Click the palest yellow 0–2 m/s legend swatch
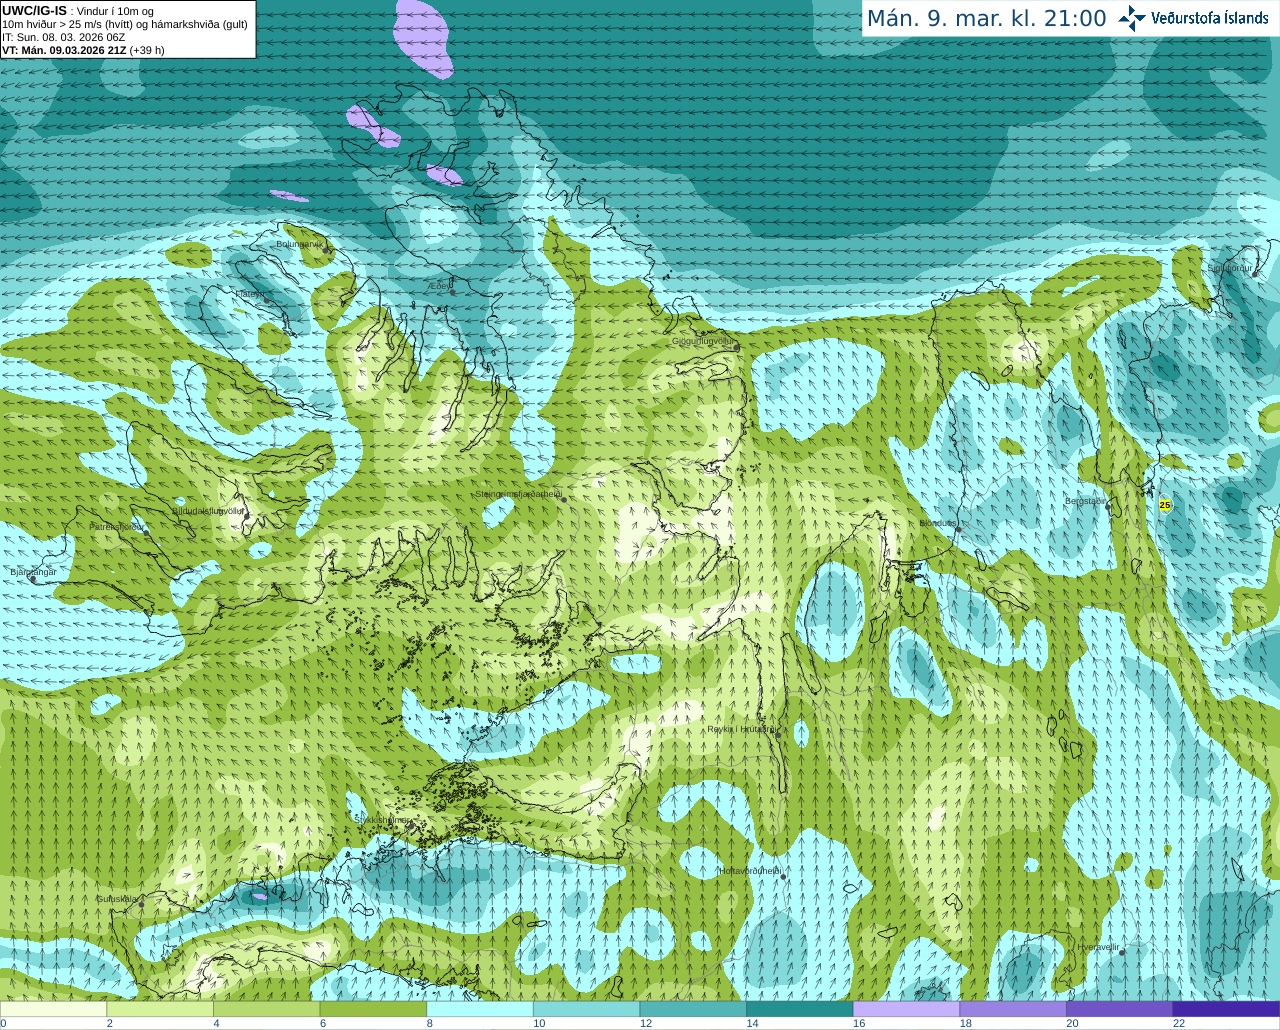Image resolution: width=1280 pixels, height=1030 pixels. (x=54, y=1009)
